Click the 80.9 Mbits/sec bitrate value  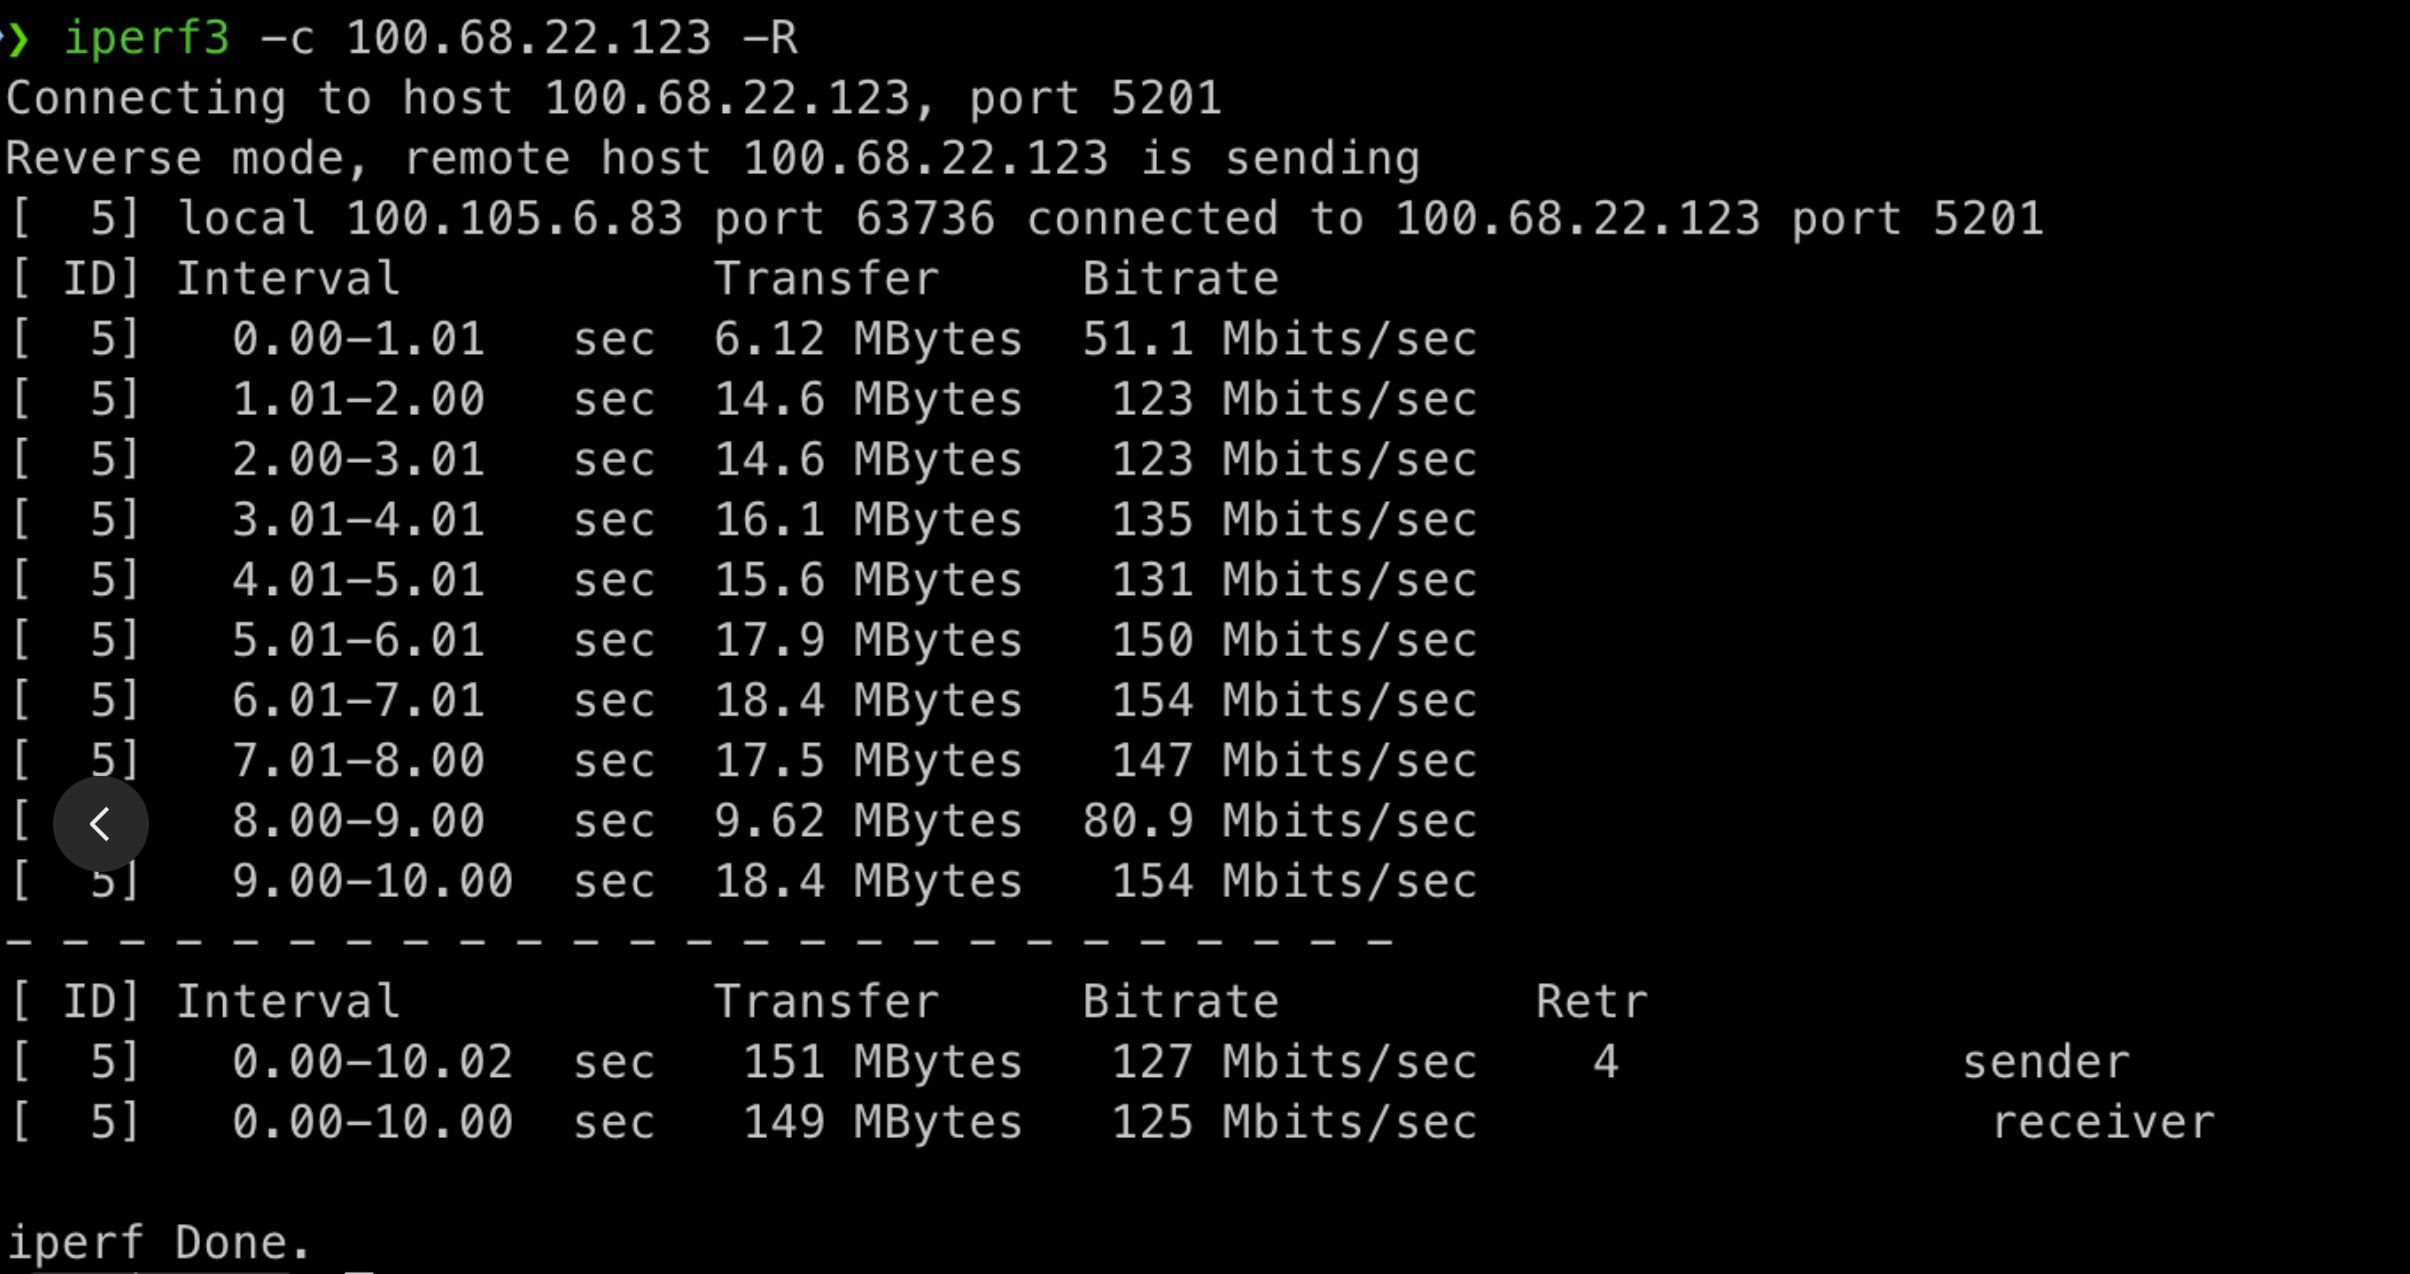pos(1279,821)
